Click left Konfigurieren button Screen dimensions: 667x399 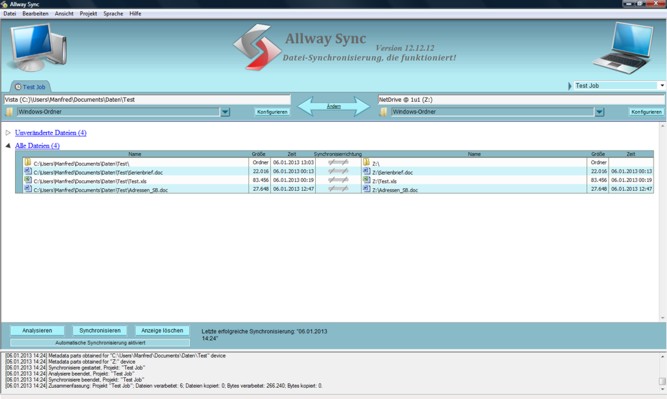272,112
